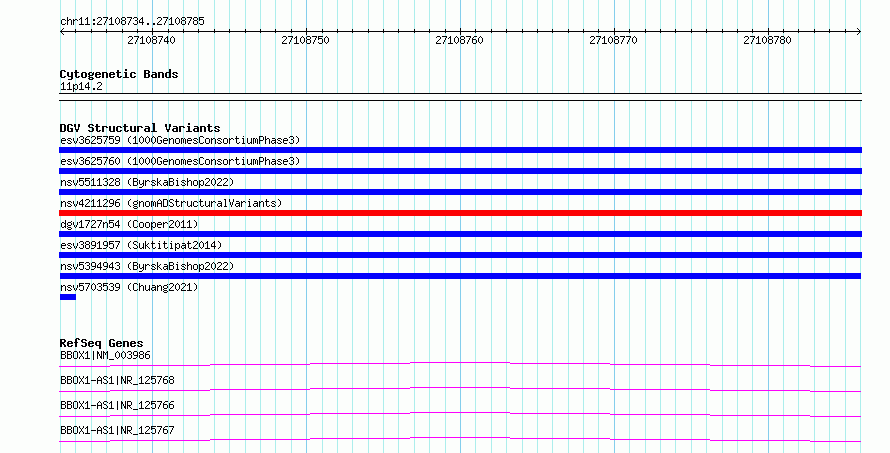Image resolution: width=890 pixels, height=453 pixels.
Task: Open the dgv1727n54 (Cooper2011) label
Action: pos(129,224)
